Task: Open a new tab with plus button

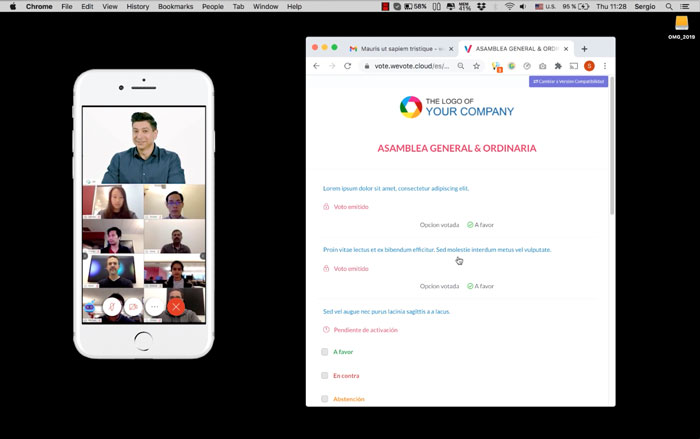Action: click(x=584, y=49)
